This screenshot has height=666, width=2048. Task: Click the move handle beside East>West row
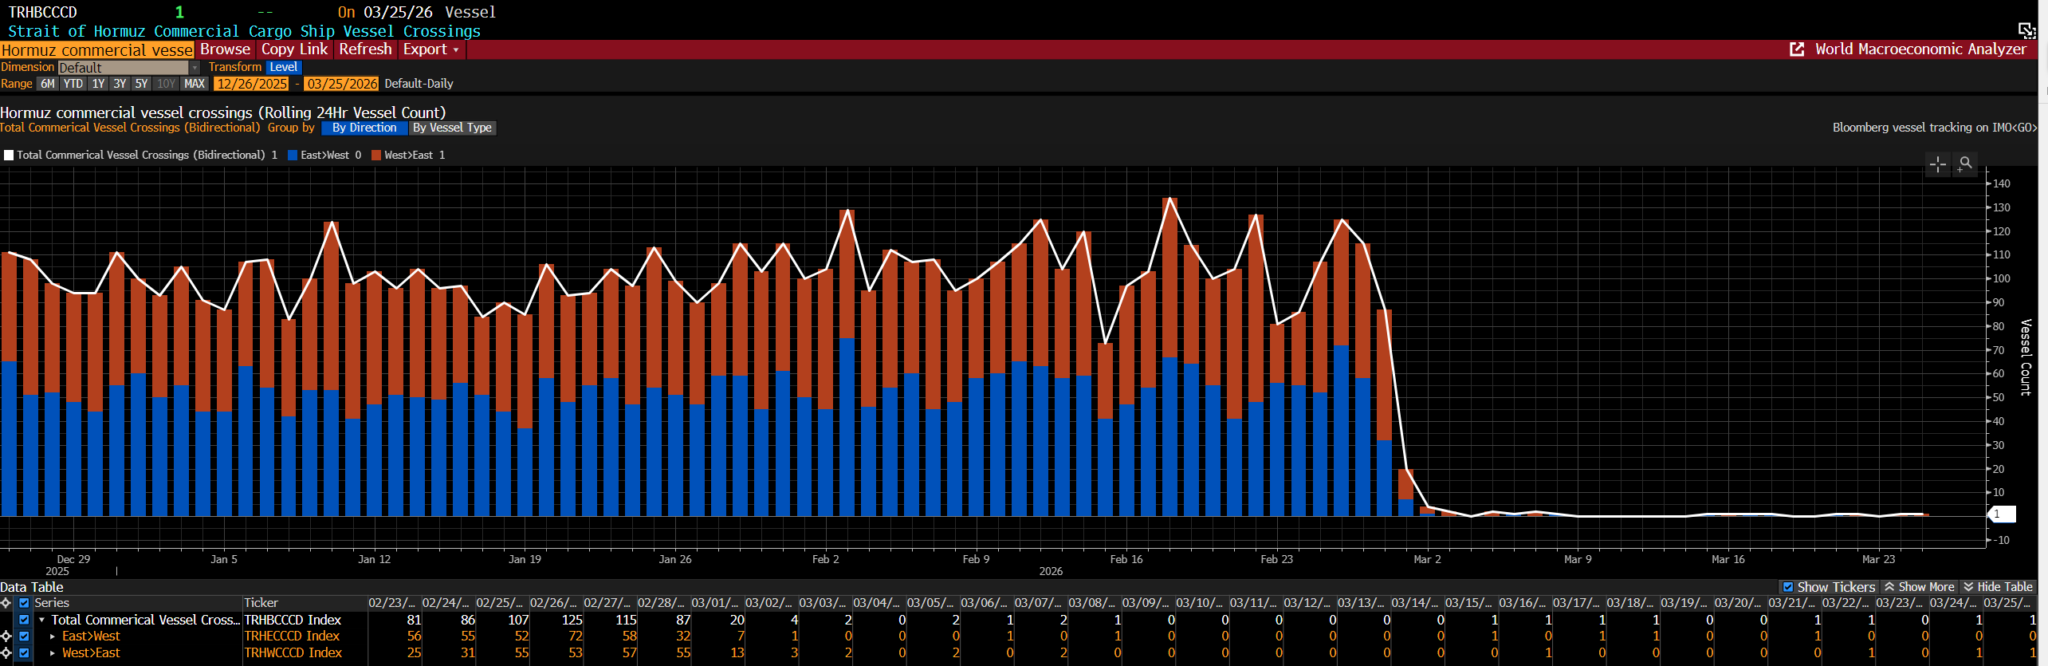[x=6, y=636]
